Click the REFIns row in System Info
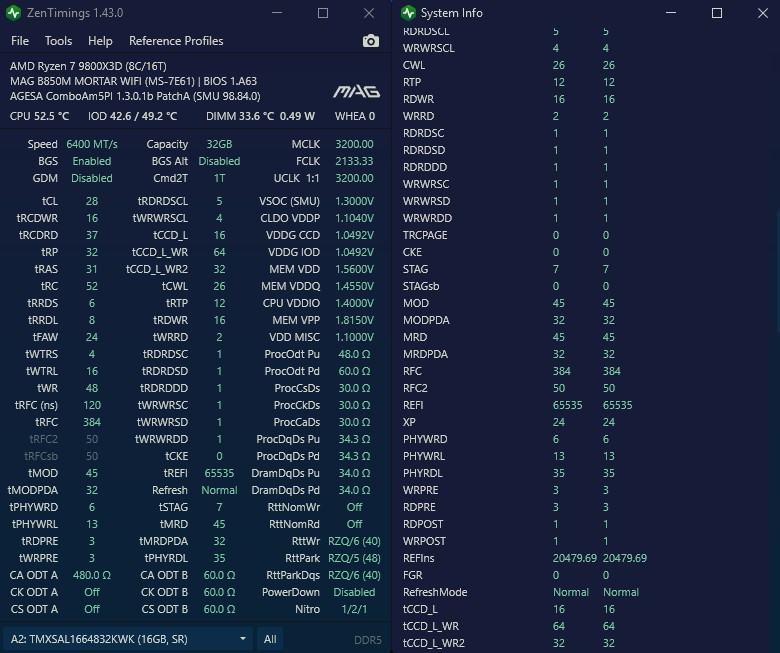The image size is (780, 653). [x=525, y=558]
